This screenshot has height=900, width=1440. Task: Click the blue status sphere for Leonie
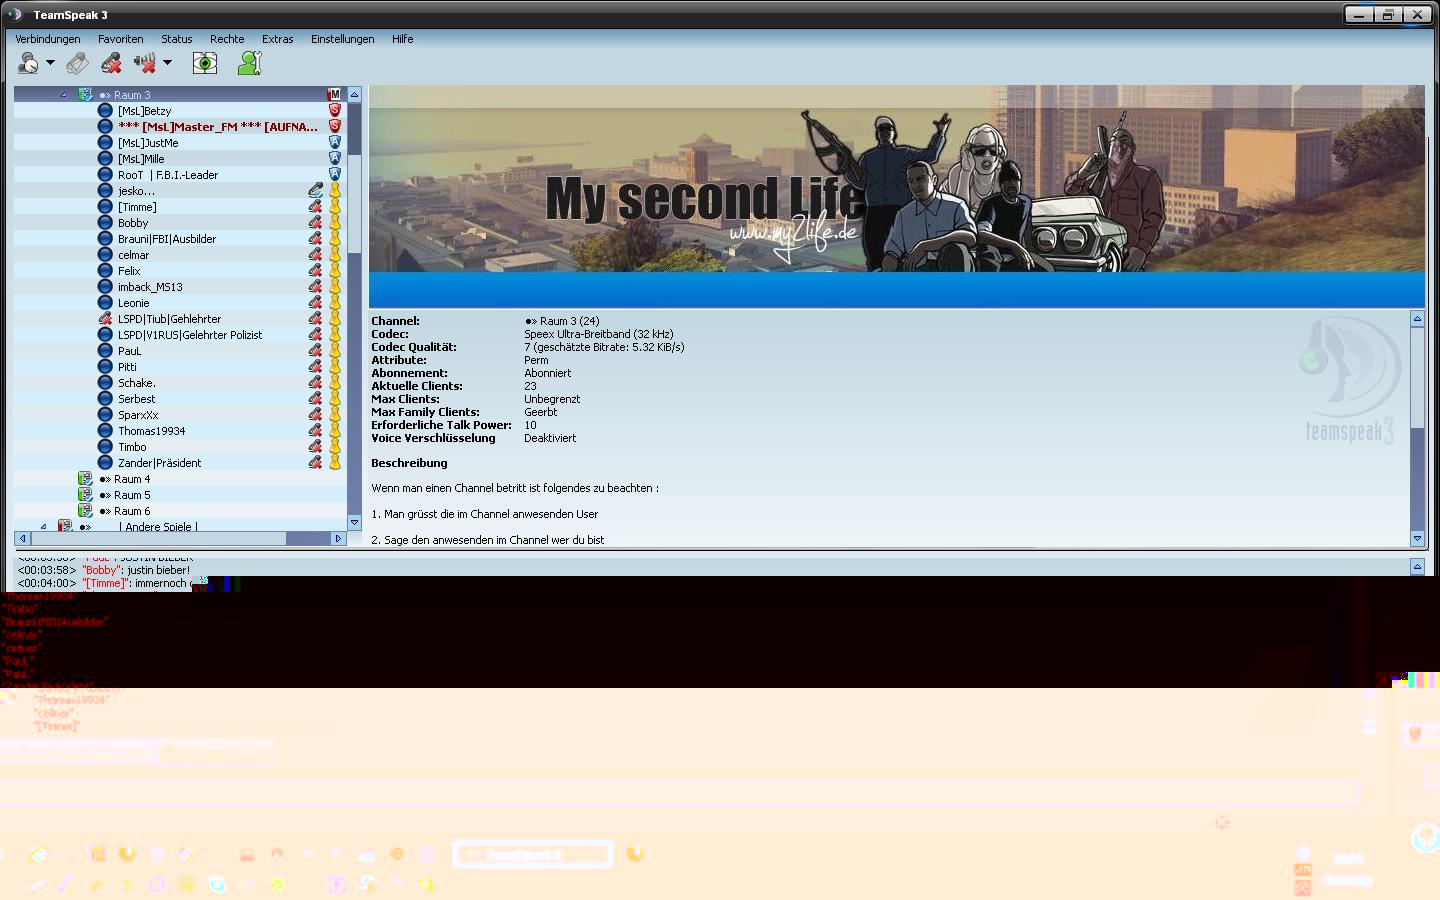click(x=105, y=303)
